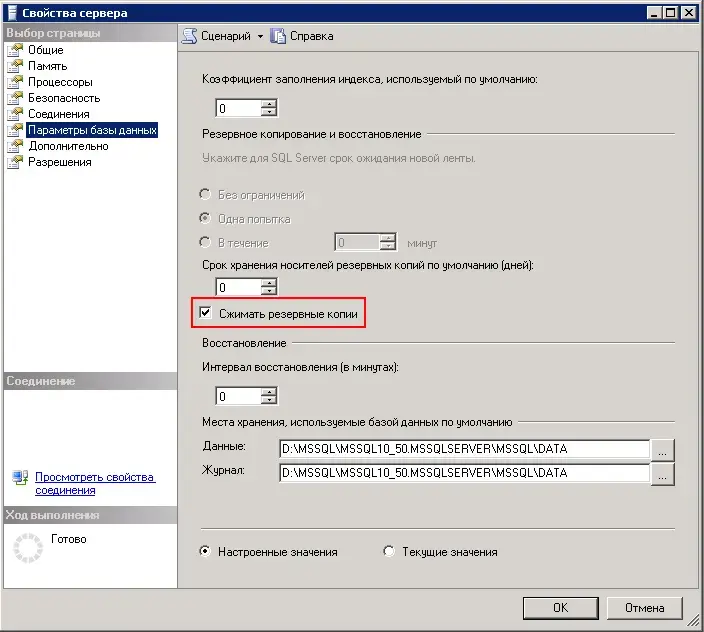Select the Безопасность page
The image size is (704, 632).
click(63, 98)
